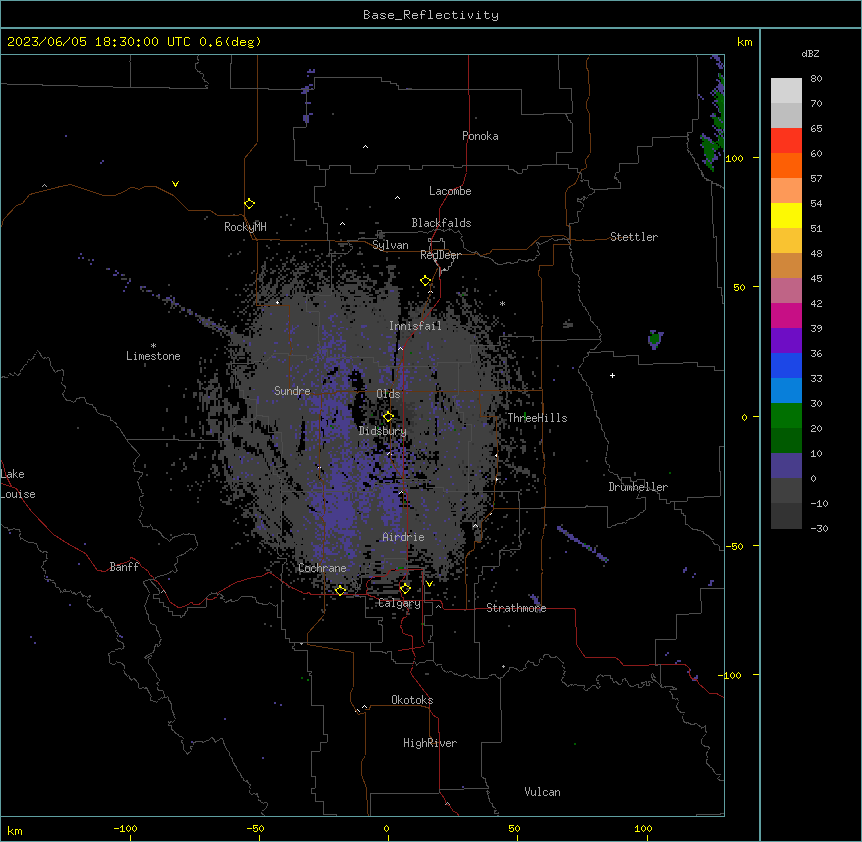Select the Didsbury label
862x842 pixels.
(382, 431)
